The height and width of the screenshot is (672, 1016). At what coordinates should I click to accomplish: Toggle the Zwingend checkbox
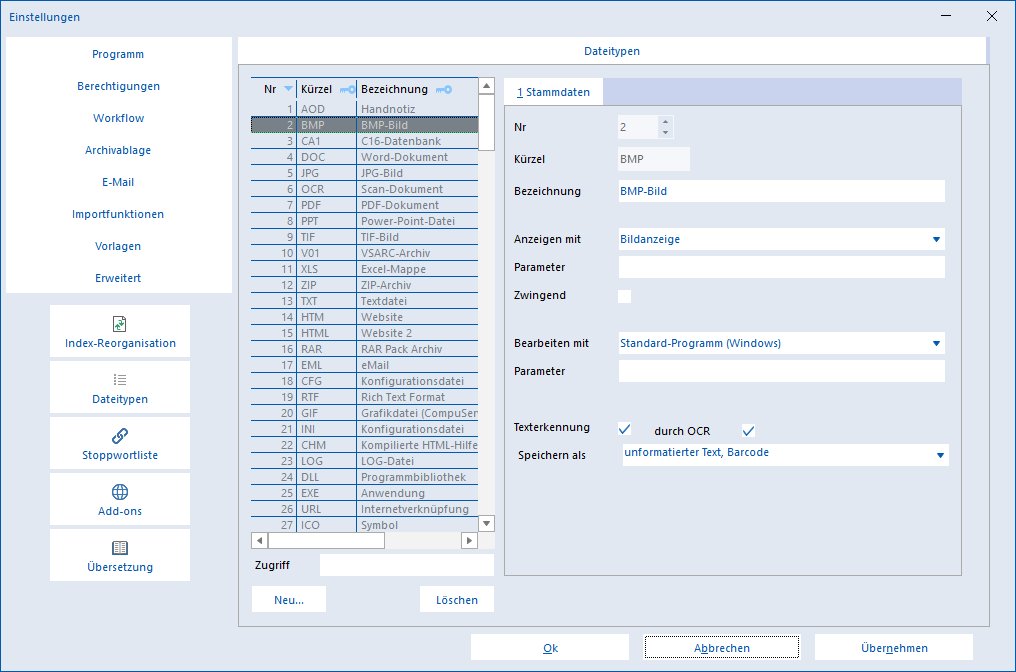[x=625, y=296]
